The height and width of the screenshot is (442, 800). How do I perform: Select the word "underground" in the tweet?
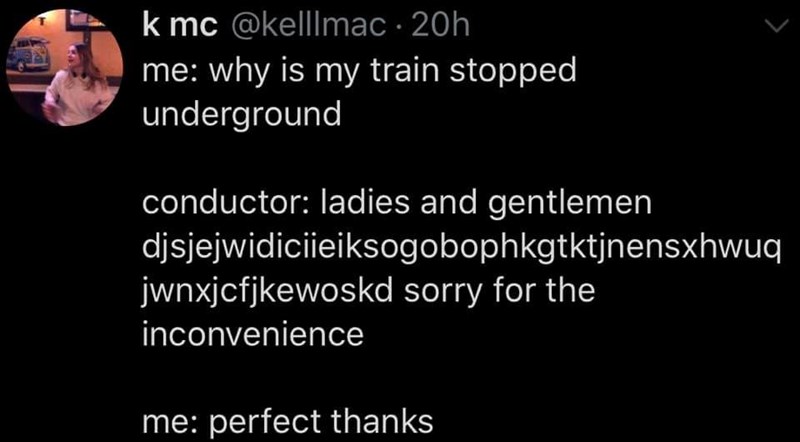(x=241, y=113)
